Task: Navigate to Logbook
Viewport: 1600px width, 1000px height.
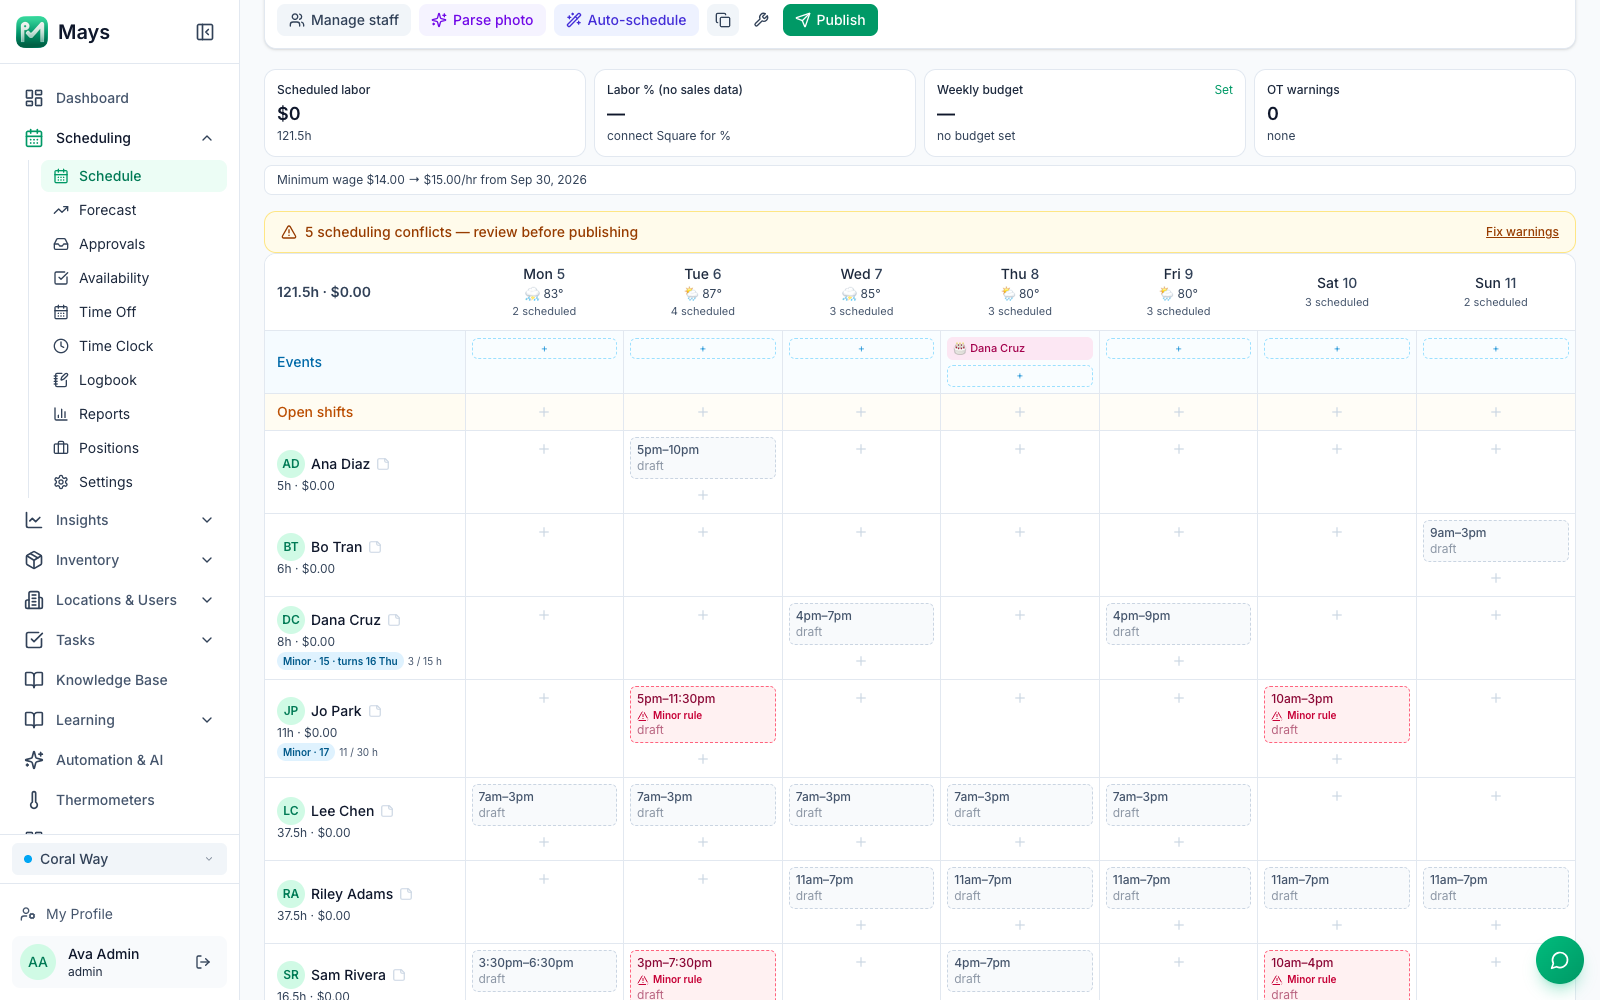Action: pyautogui.click(x=134, y=380)
